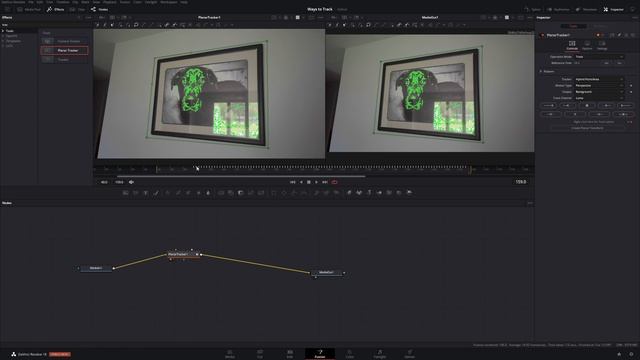Open Tracker type dropdown

point(599,79)
